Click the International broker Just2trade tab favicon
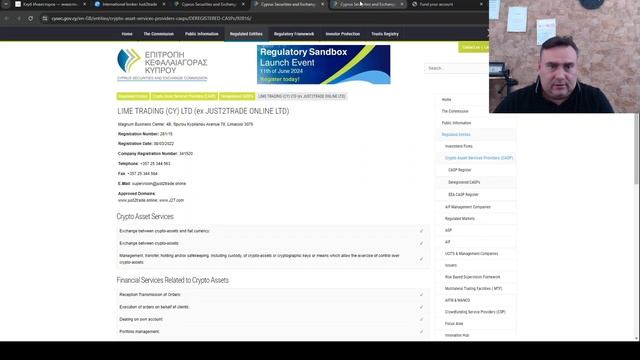 (97, 4)
